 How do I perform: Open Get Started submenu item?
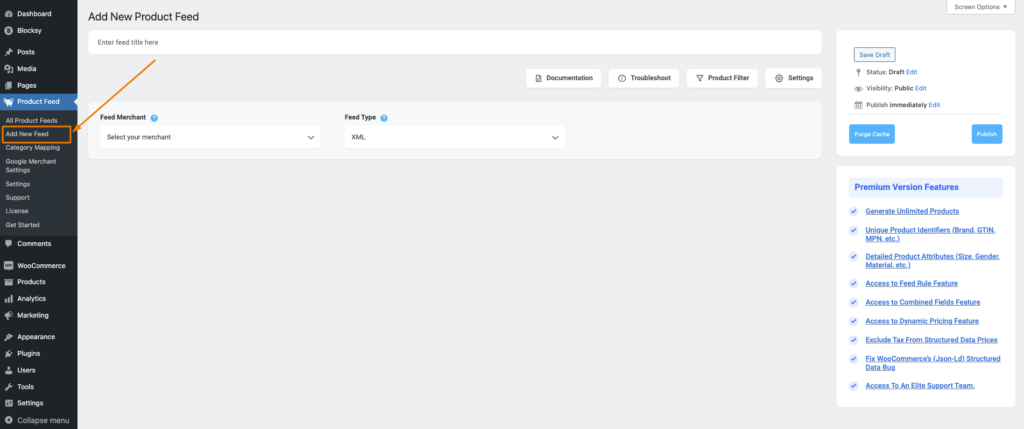point(23,225)
